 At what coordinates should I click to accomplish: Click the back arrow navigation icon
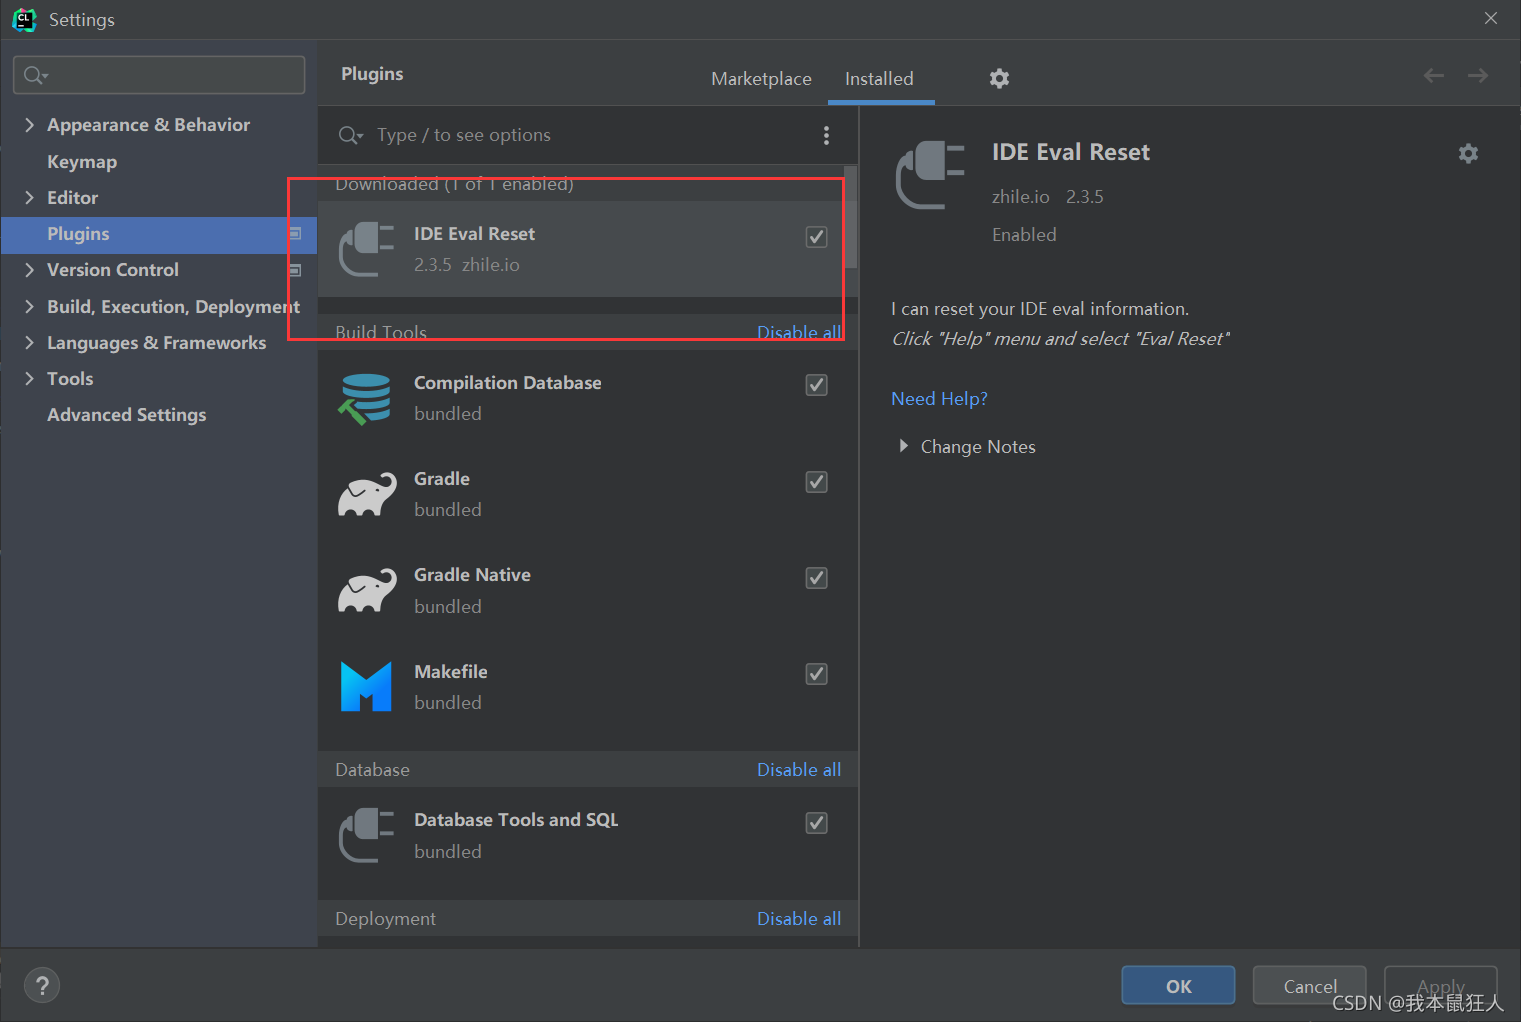[1434, 76]
